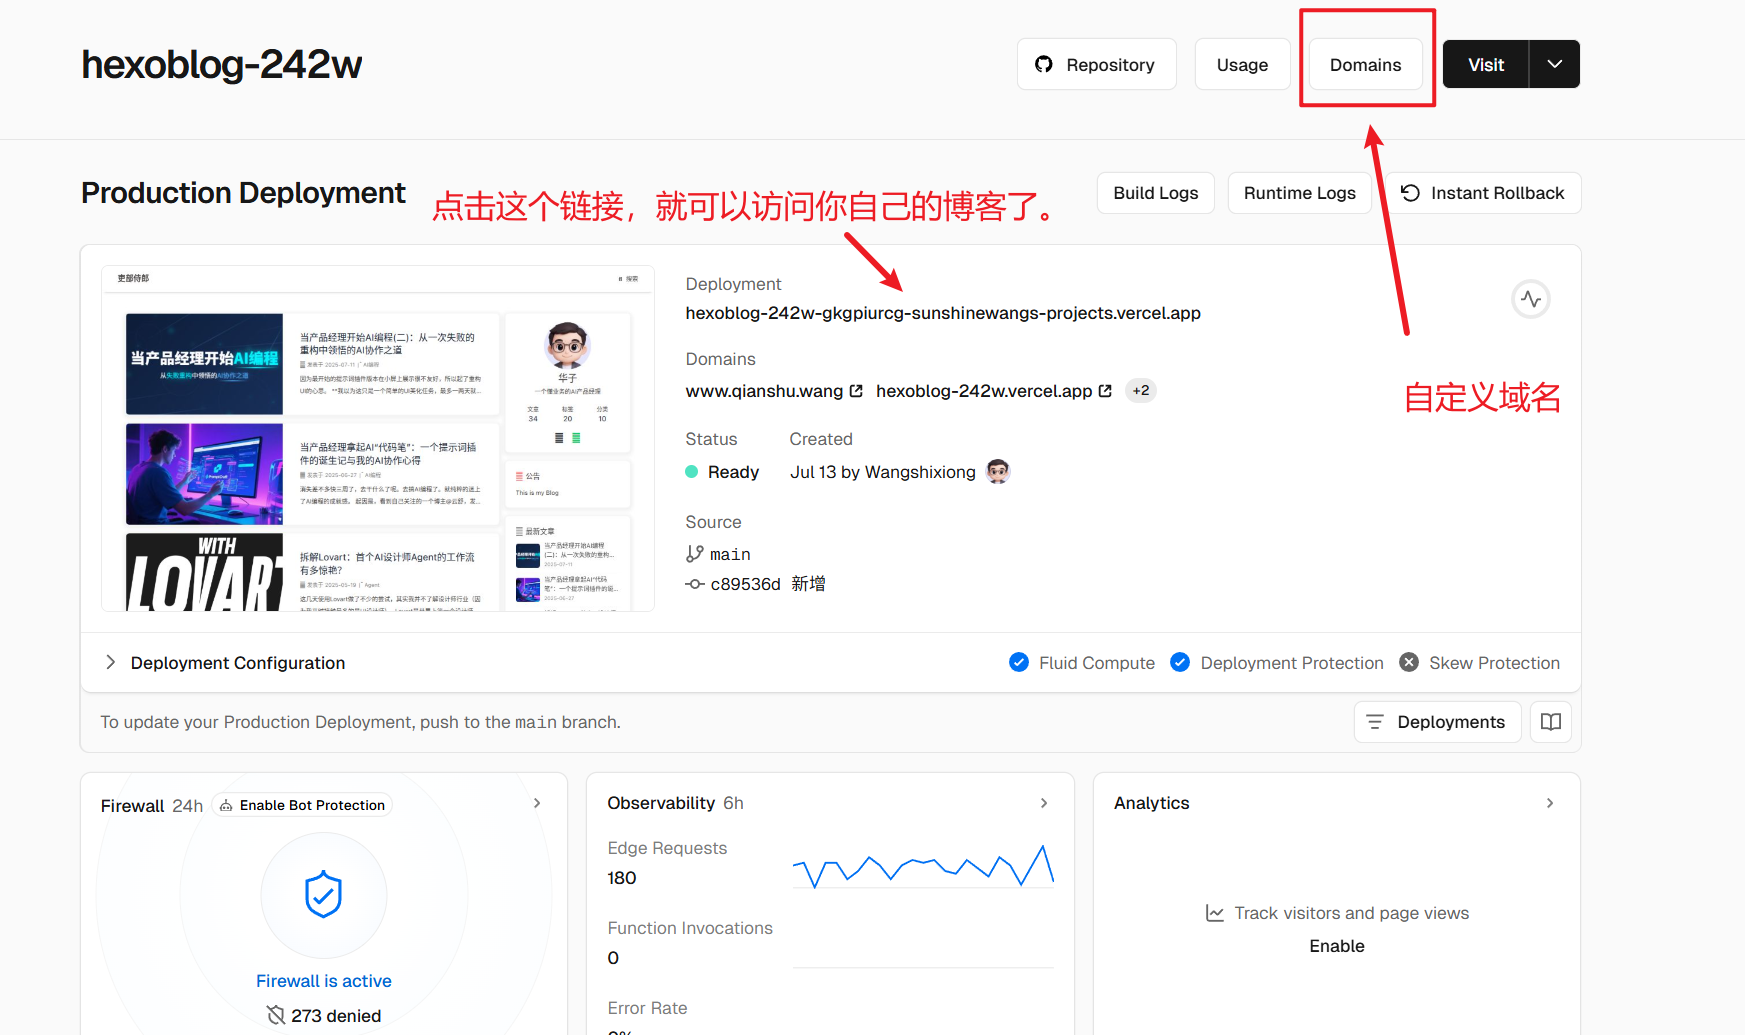Click Edge Requests value 180

coord(622,878)
